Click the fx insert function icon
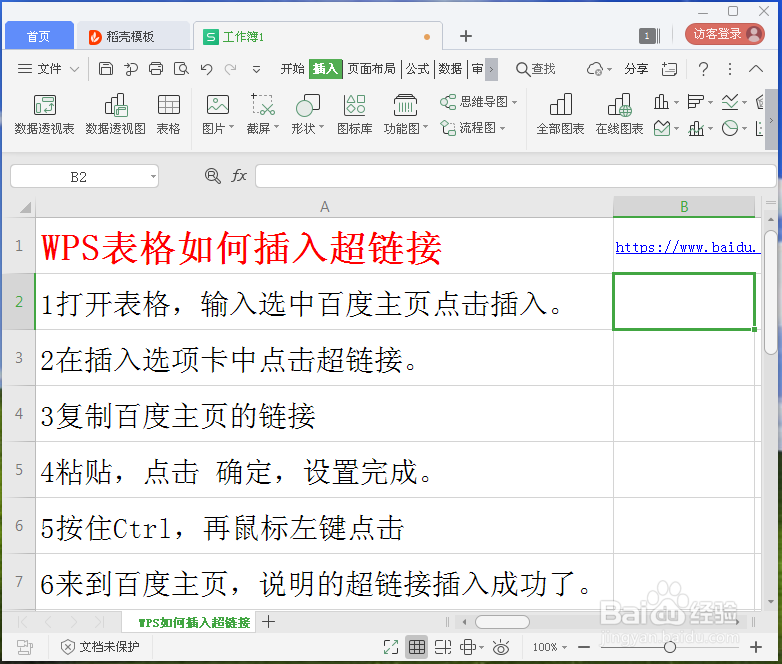 (x=239, y=176)
